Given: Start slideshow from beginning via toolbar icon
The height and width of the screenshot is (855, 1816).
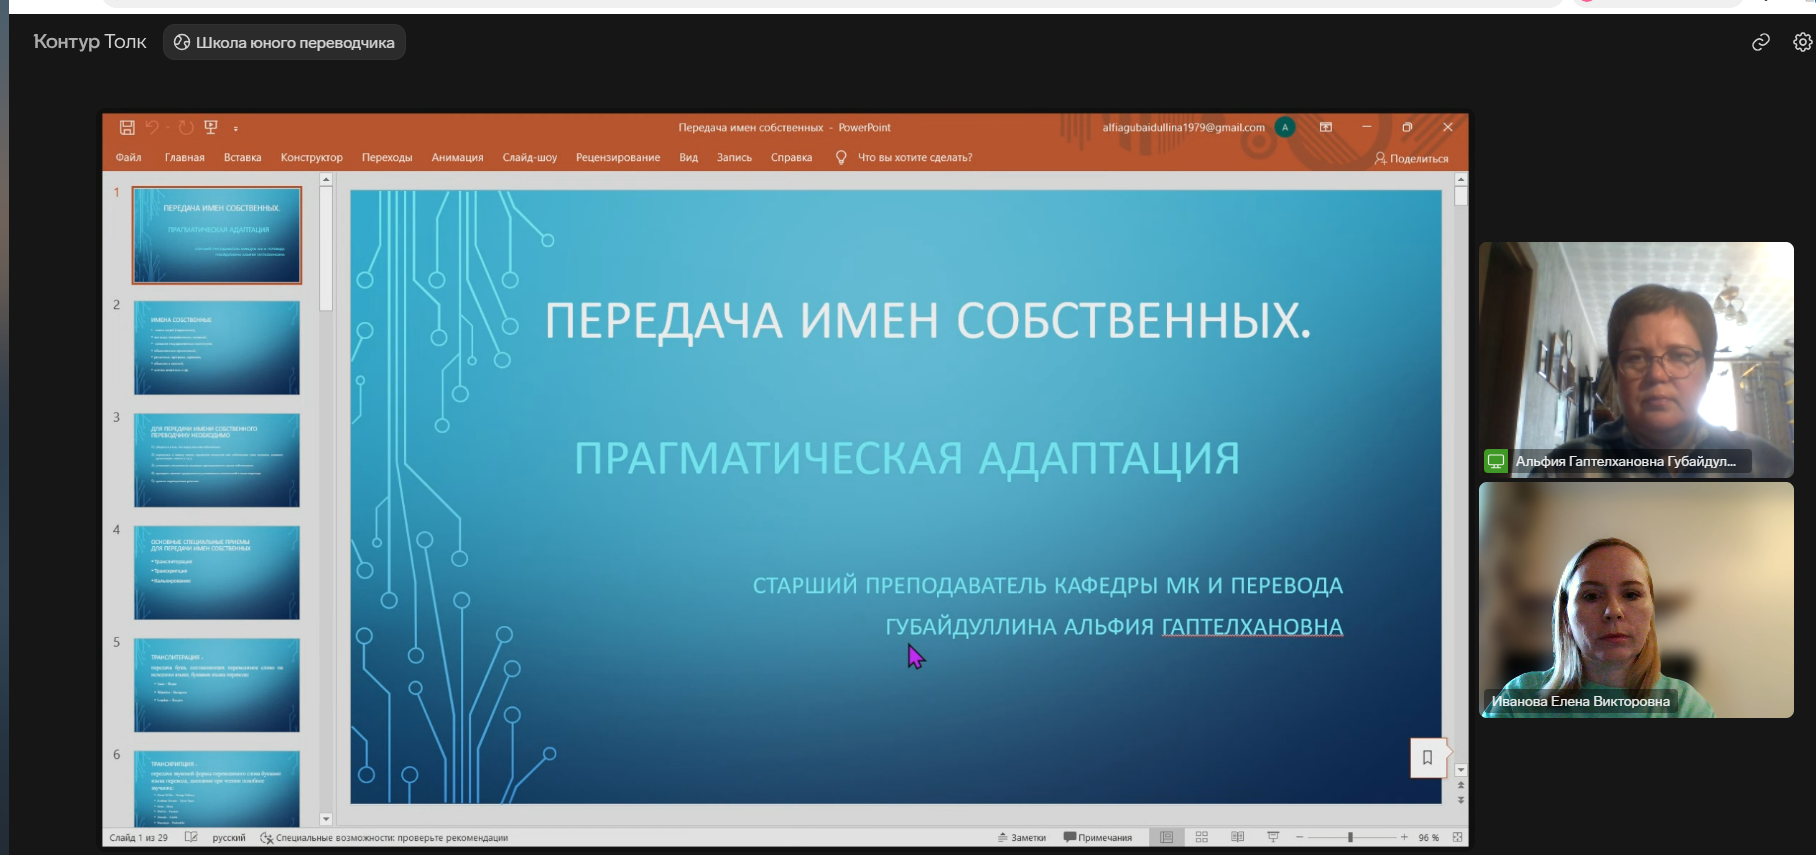Looking at the screenshot, I should click(211, 127).
